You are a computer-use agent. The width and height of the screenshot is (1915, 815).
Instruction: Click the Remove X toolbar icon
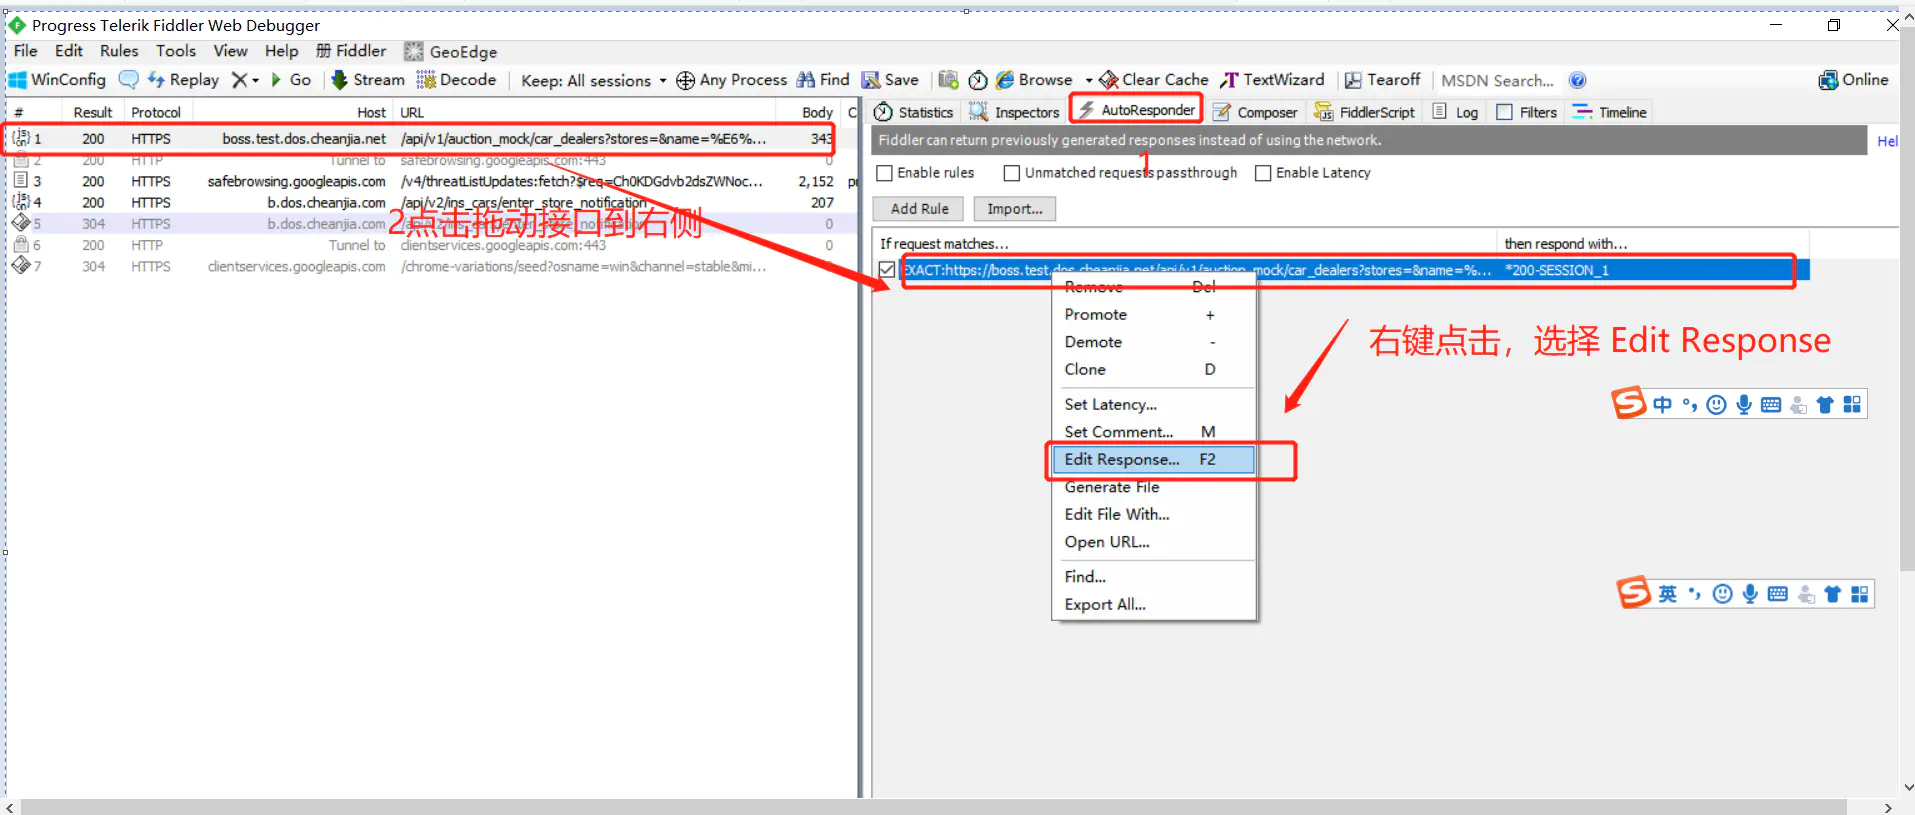(239, 80)
